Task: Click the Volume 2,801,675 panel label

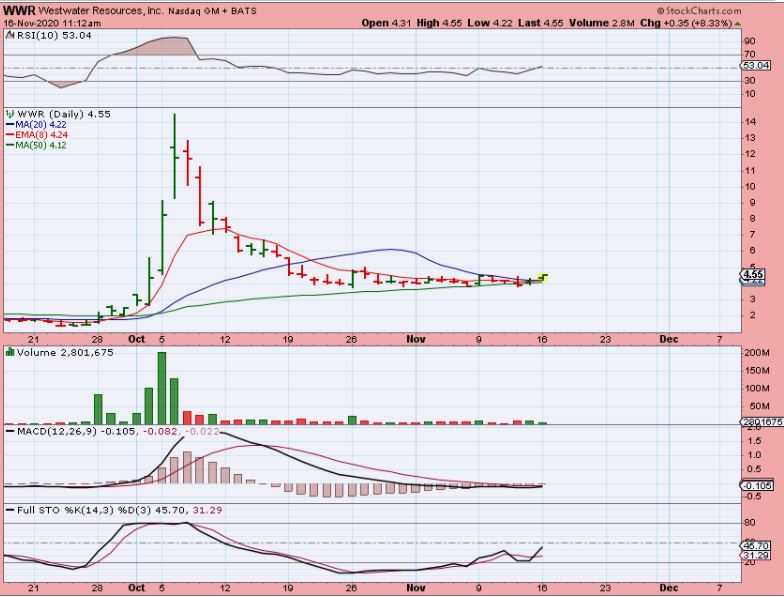Action: (65, 352)
